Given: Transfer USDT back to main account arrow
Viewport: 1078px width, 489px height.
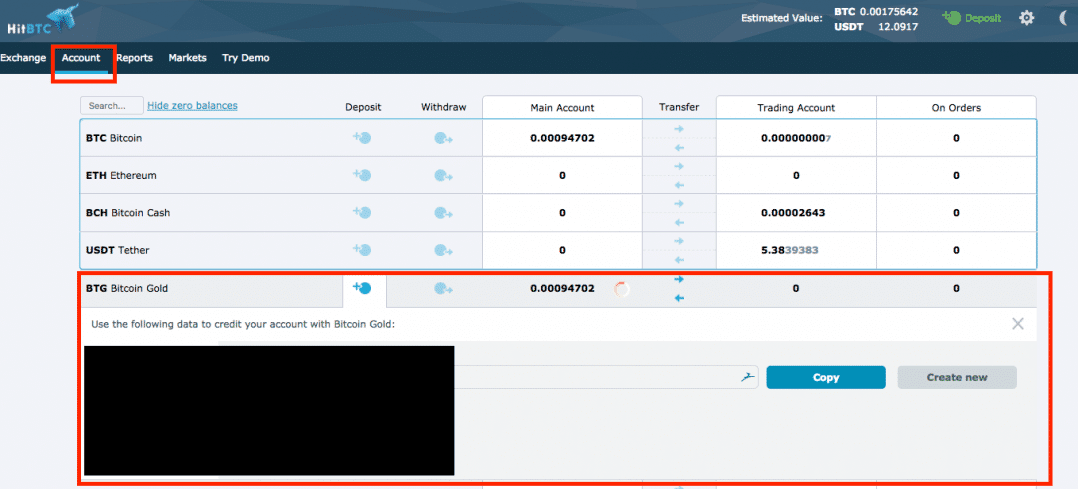Looking at the screenshot, I should point(679,260).
